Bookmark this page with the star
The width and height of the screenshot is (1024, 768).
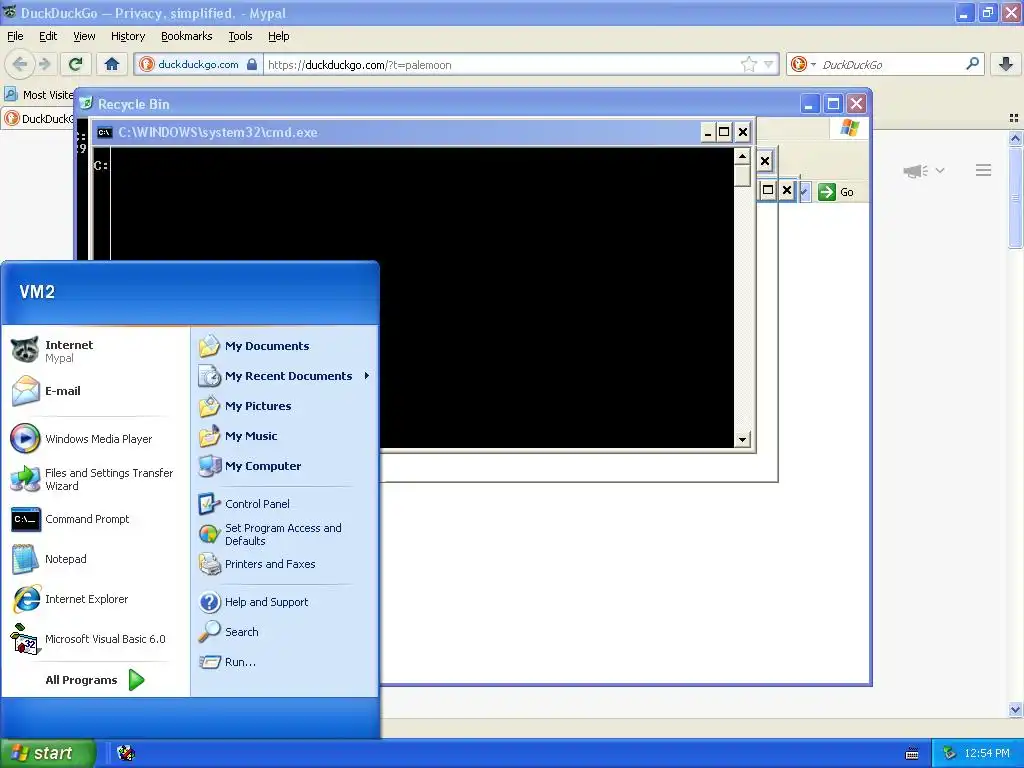(748, 64)
